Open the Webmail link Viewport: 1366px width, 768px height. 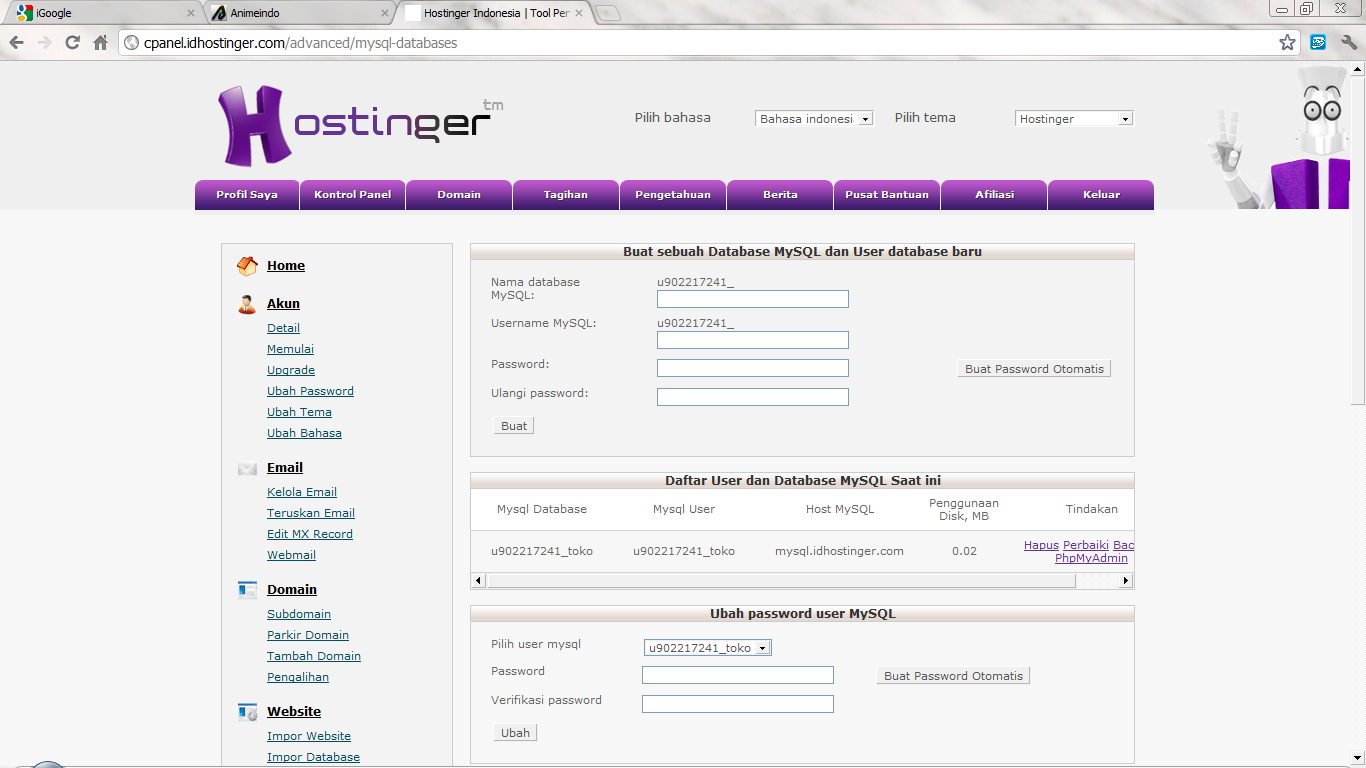291,555
